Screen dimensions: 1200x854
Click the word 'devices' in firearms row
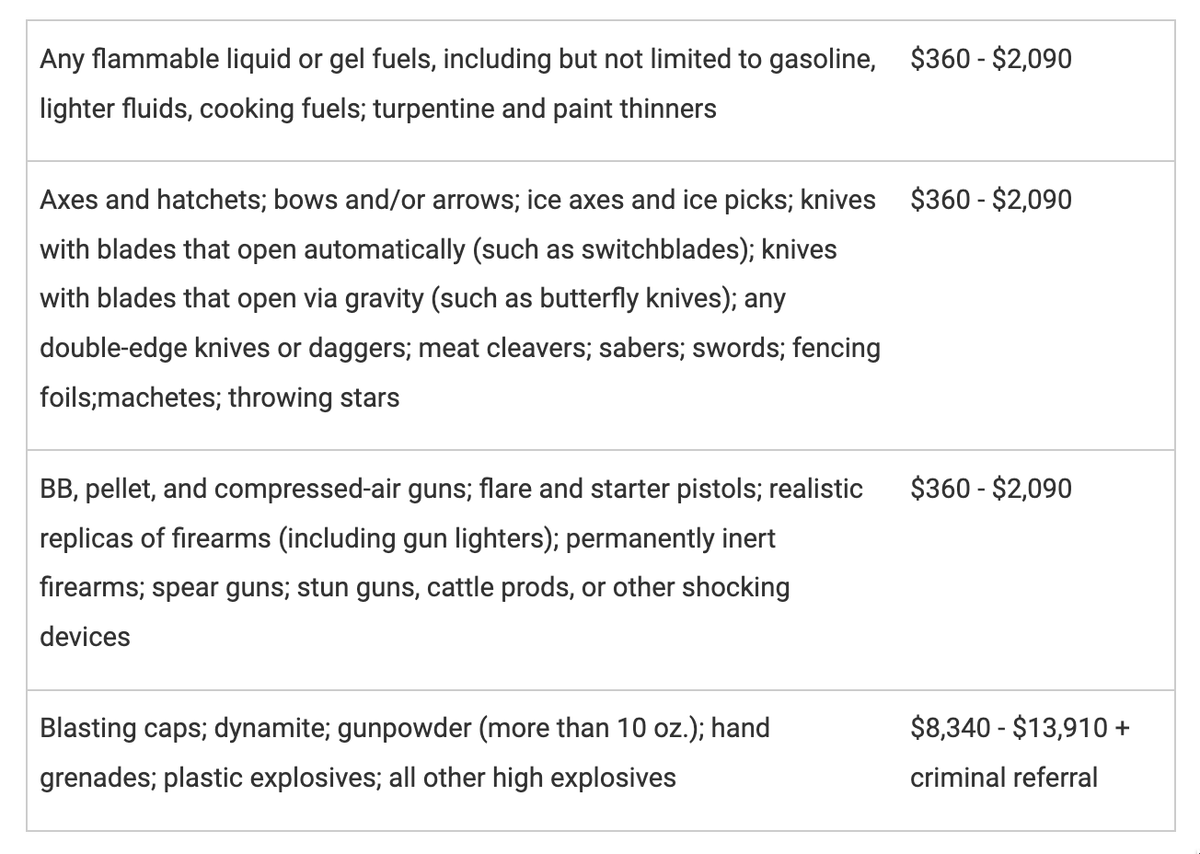85,637
